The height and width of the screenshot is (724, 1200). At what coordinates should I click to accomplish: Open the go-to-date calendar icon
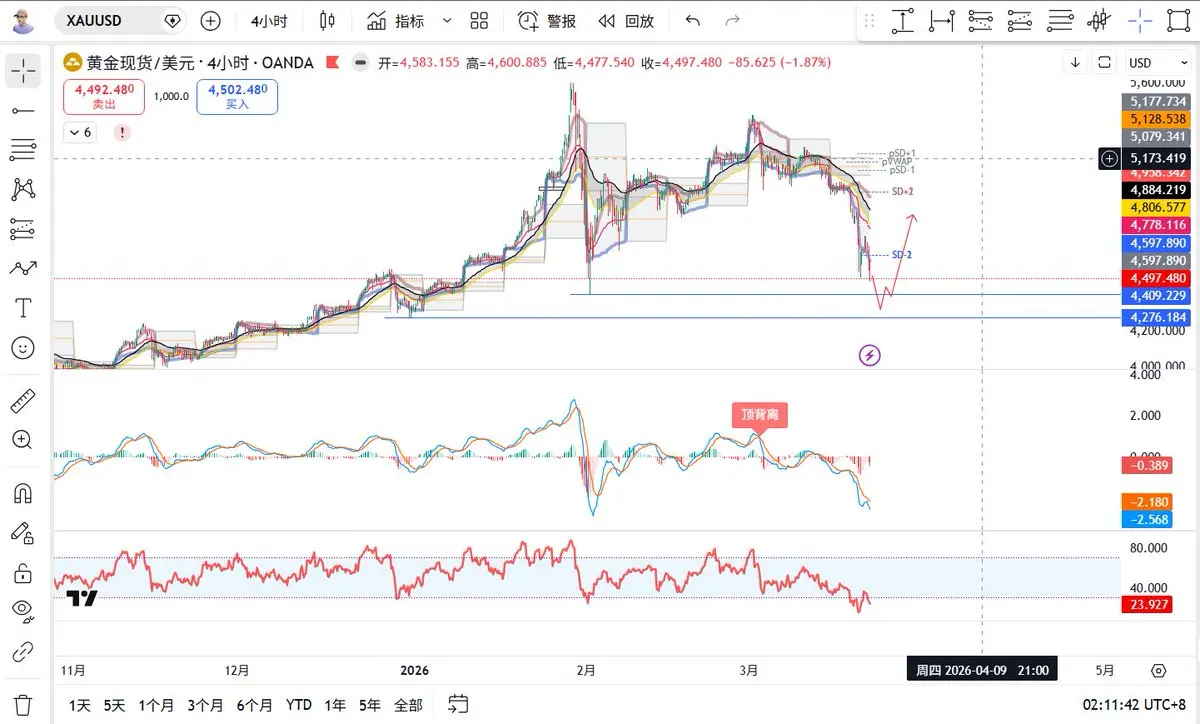point(458,704)
